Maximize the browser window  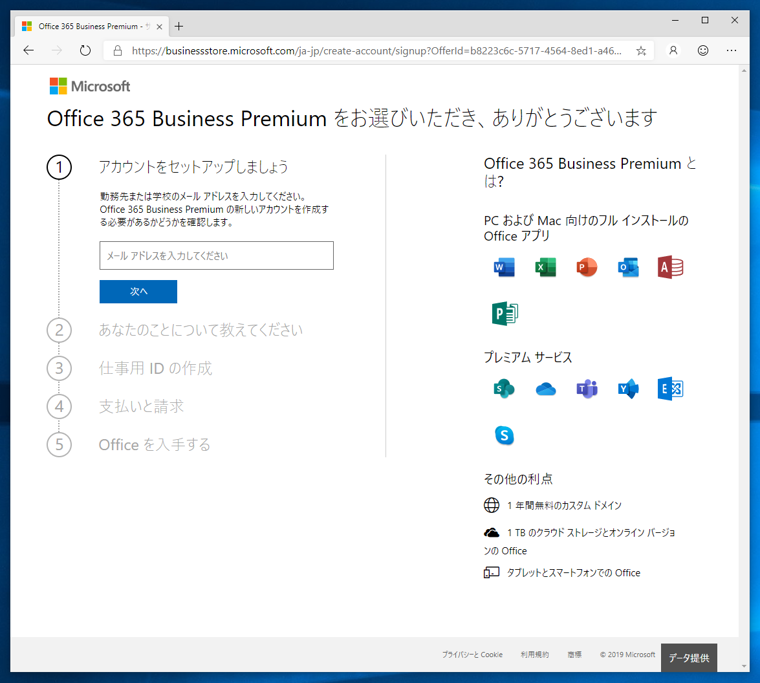click(705, 20)
